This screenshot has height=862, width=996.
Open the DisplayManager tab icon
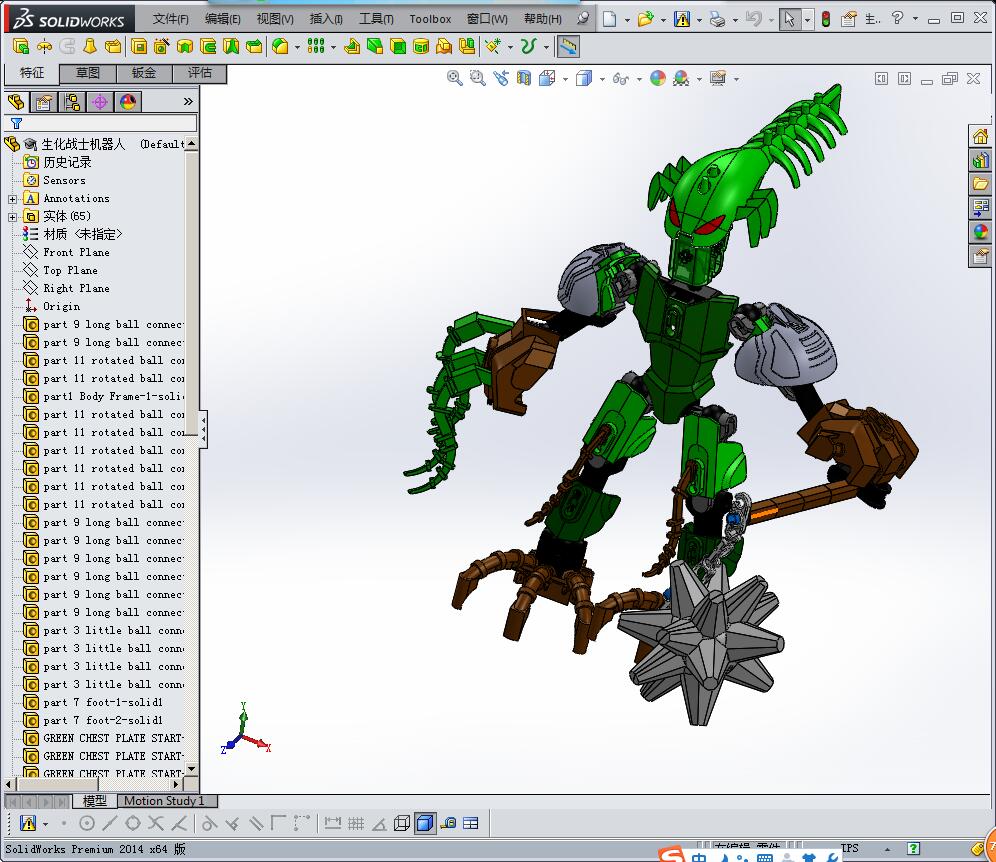[x=128, y=102]
